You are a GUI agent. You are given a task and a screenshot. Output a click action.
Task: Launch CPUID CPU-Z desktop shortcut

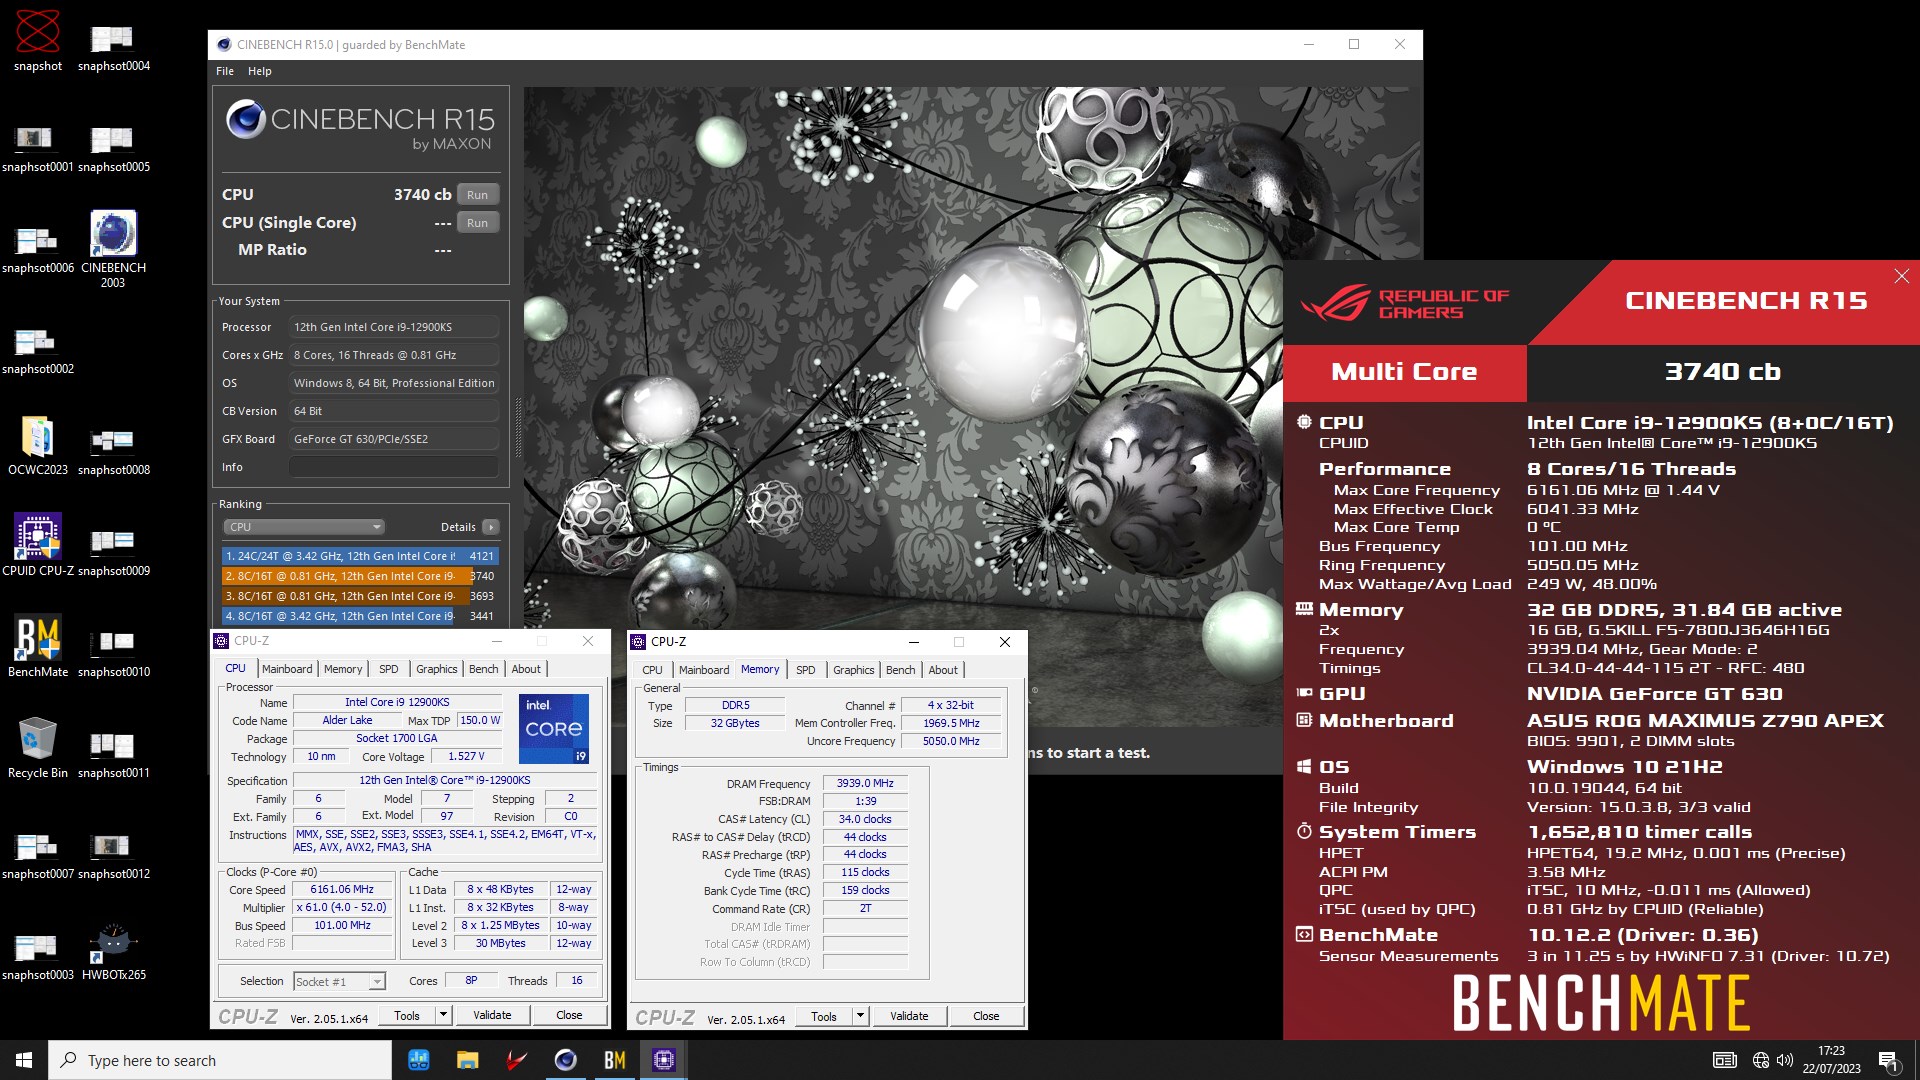point(37,544)
